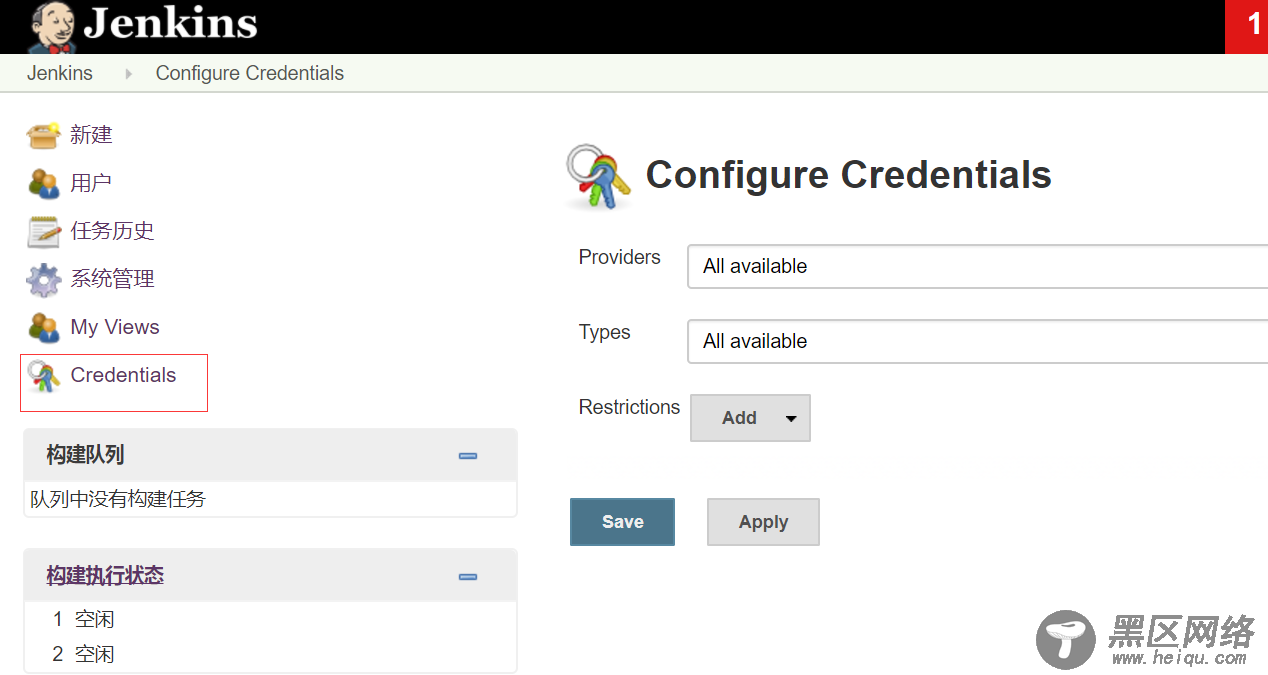Open the Types dropdown
This screenshot has width=1268, height=675.
tap(977, 341)
